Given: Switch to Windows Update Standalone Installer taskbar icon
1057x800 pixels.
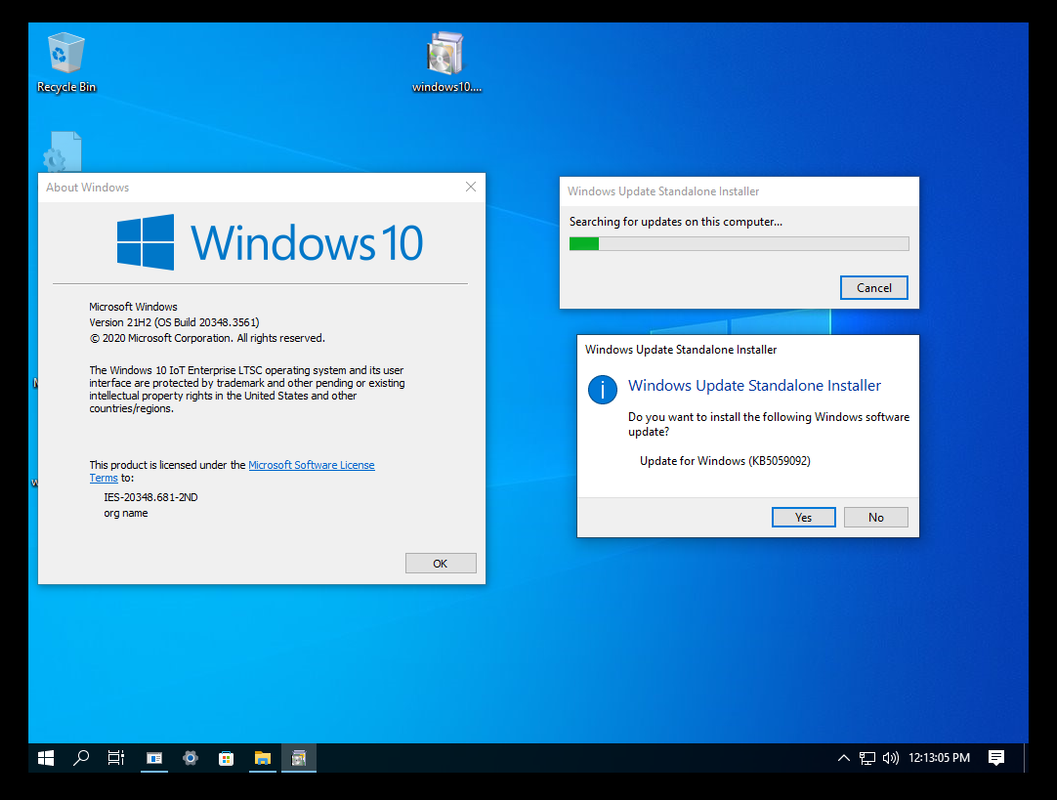Looking at the screenshot, I should [x=299, y=758].
